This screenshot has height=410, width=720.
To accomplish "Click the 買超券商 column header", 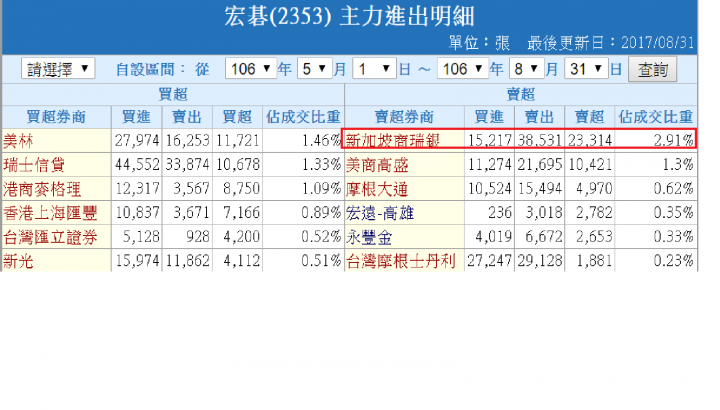I will [56, 117].
